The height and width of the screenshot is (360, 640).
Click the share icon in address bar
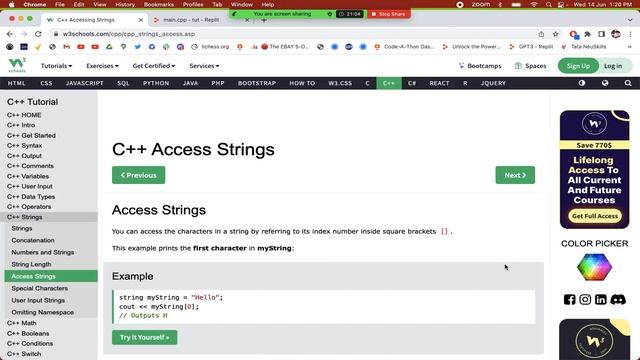(541, 34)
